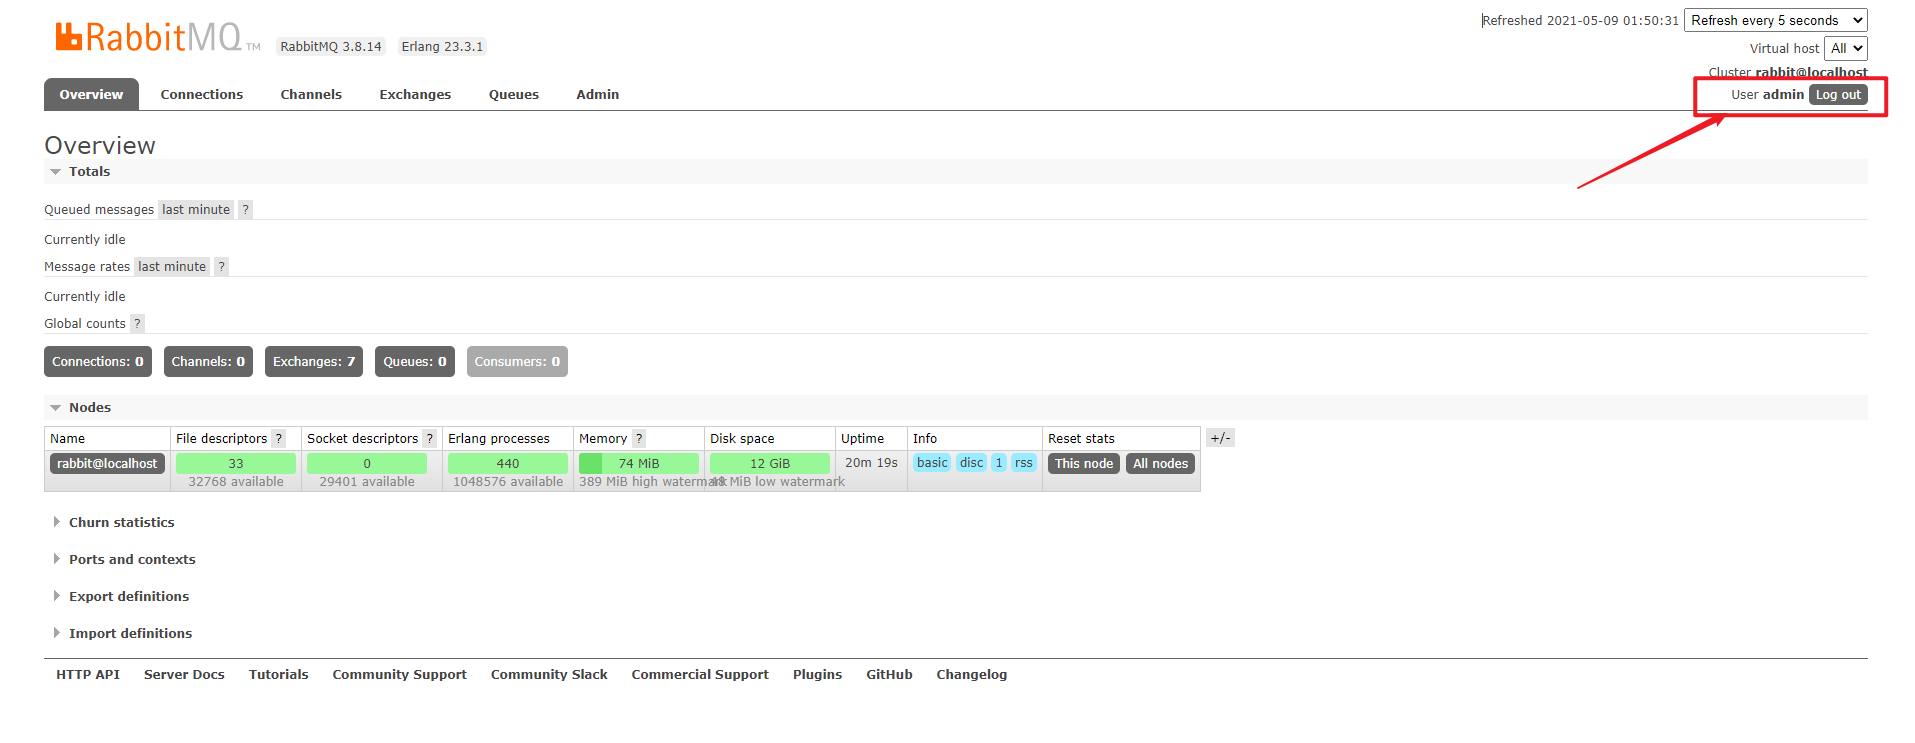Click the Exchanges: 7 count button
Viewport: 1915px width, 743px height.
[314, 361]
